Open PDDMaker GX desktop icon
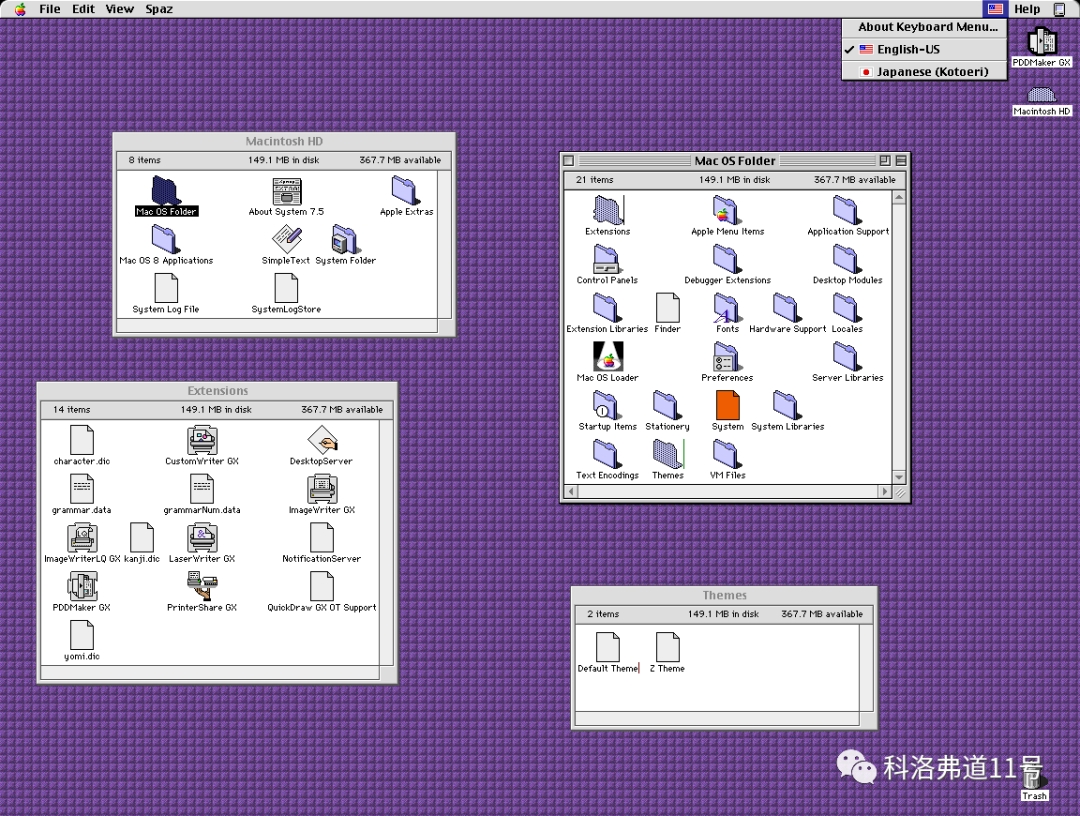 pos(1041,42)
